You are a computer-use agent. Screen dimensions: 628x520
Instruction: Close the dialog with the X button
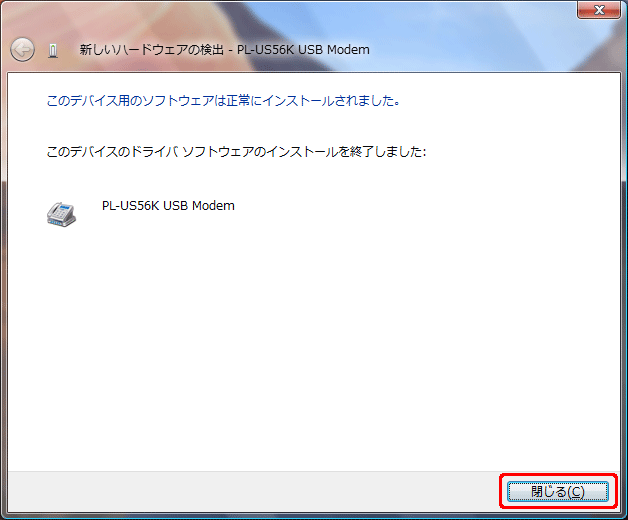[599, 10]
